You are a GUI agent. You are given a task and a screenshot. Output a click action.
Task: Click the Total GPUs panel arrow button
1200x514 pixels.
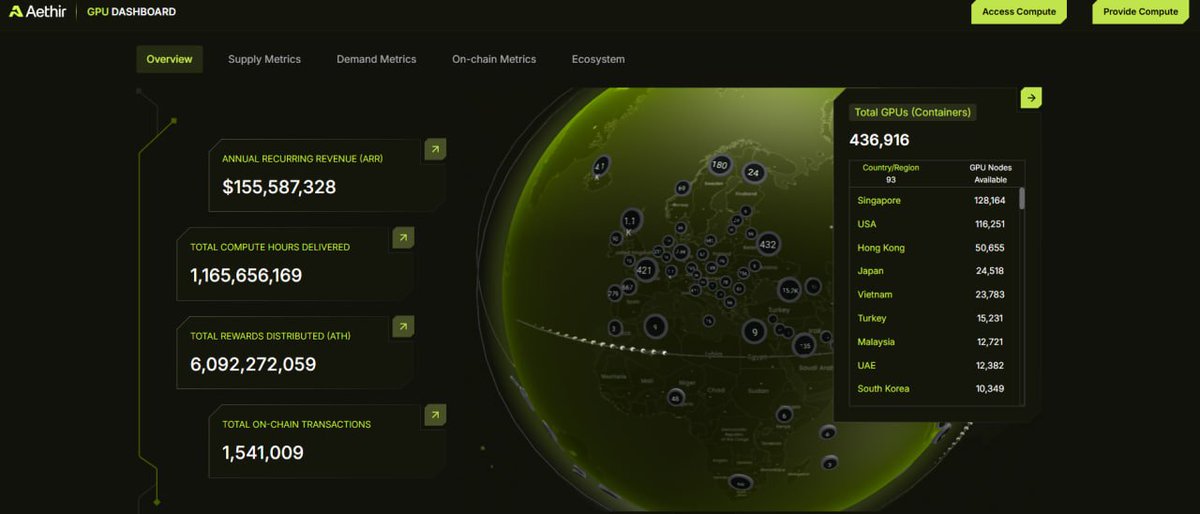pos(1032,97)
